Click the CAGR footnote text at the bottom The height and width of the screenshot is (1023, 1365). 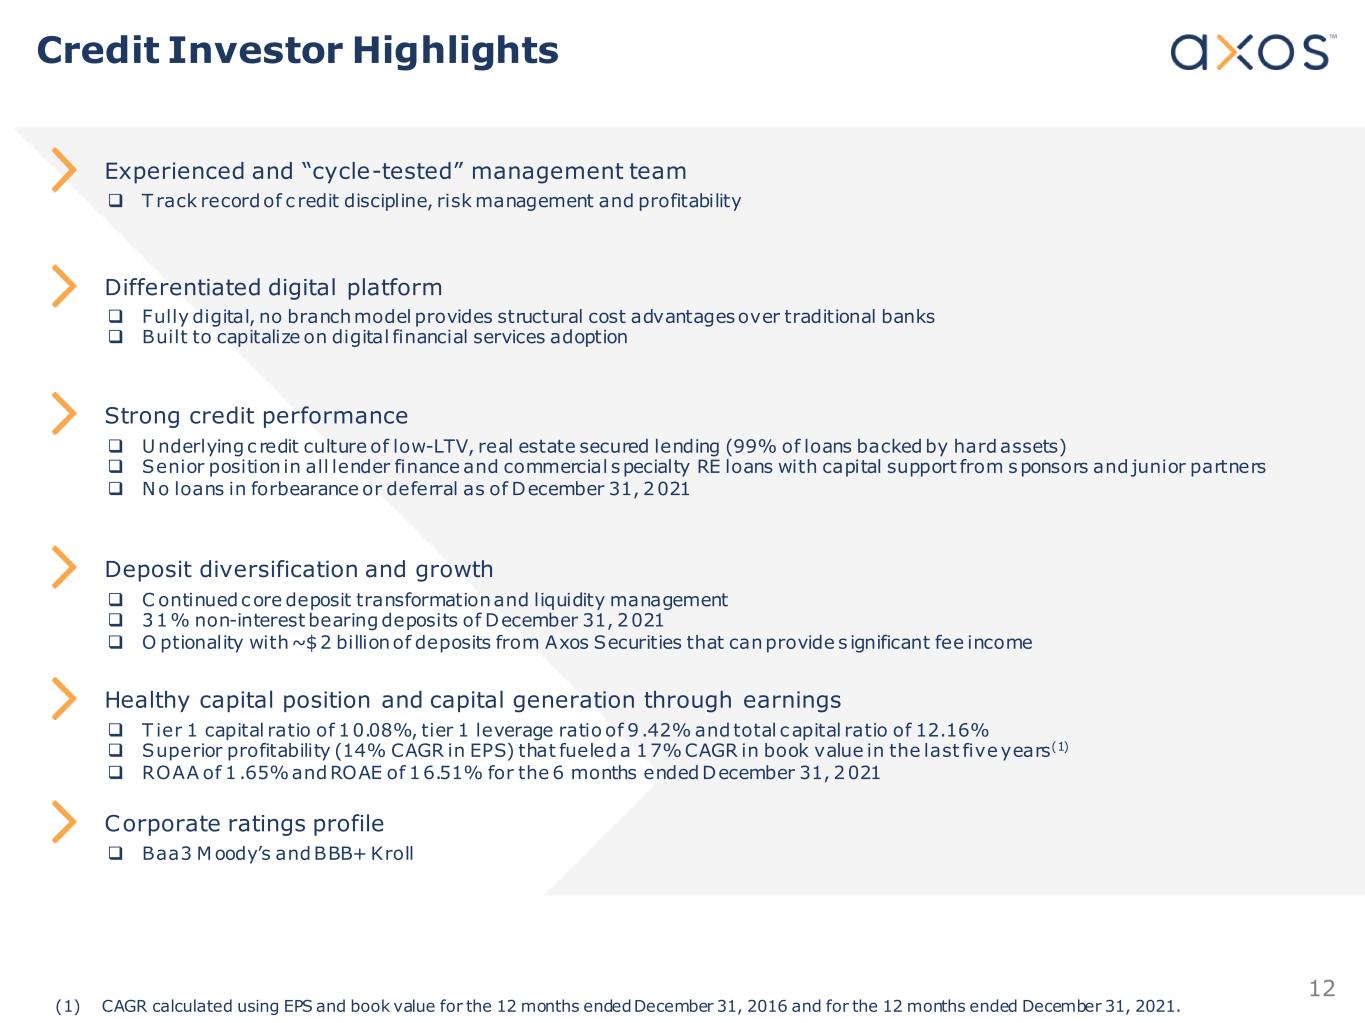coord(640,1006)
